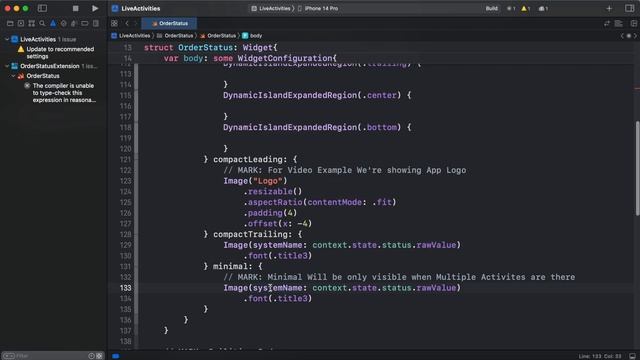640x360 pixels.
Task: Click the red error marker in scroll gutter
Action: pyautogui.click(x=637, y=89)
